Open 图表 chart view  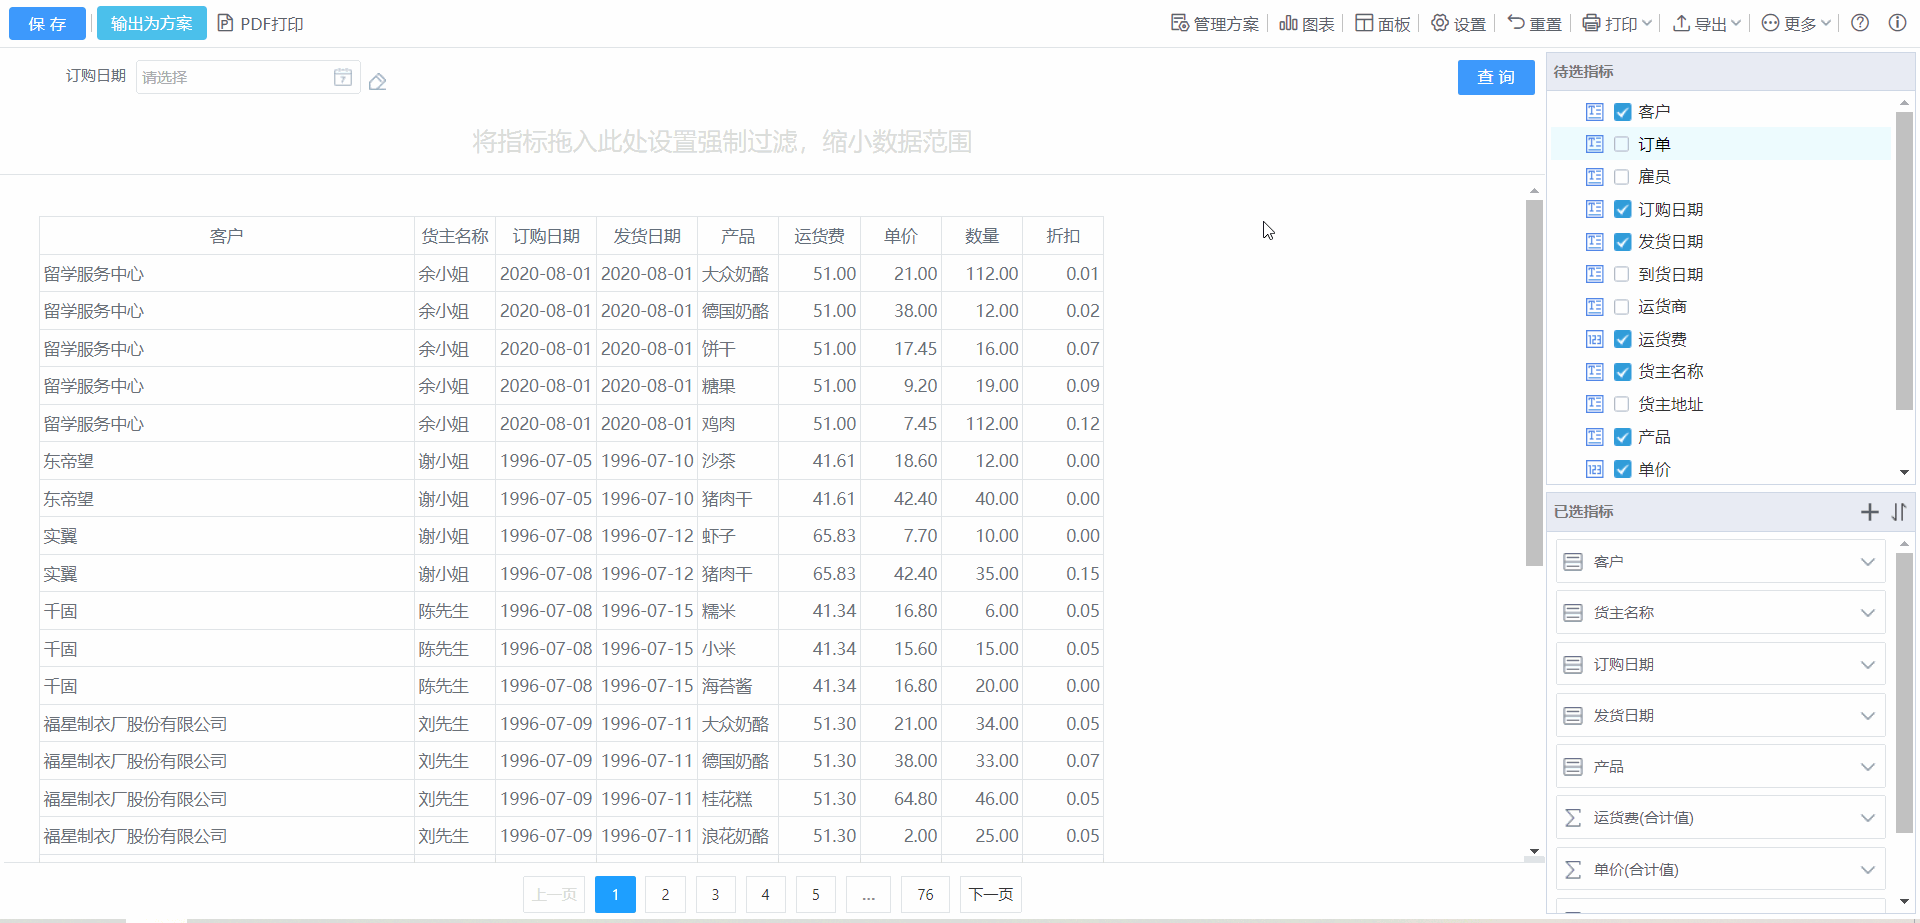[x=1306, y=24]
